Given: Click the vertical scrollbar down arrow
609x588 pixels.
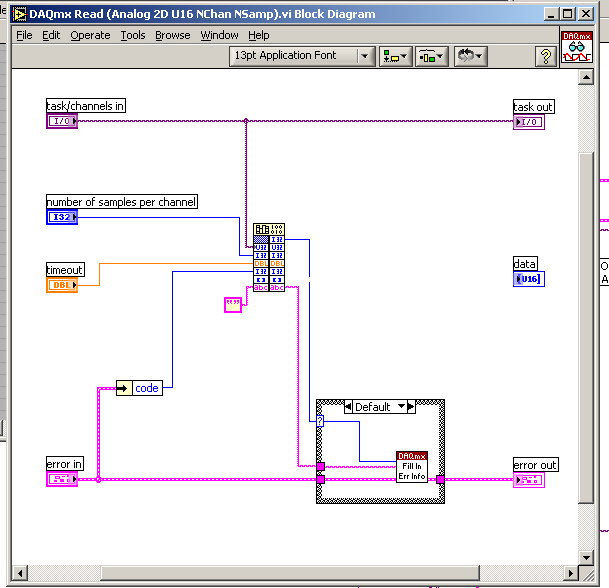Looking at the screenshot, I should (x=586, y=558).
